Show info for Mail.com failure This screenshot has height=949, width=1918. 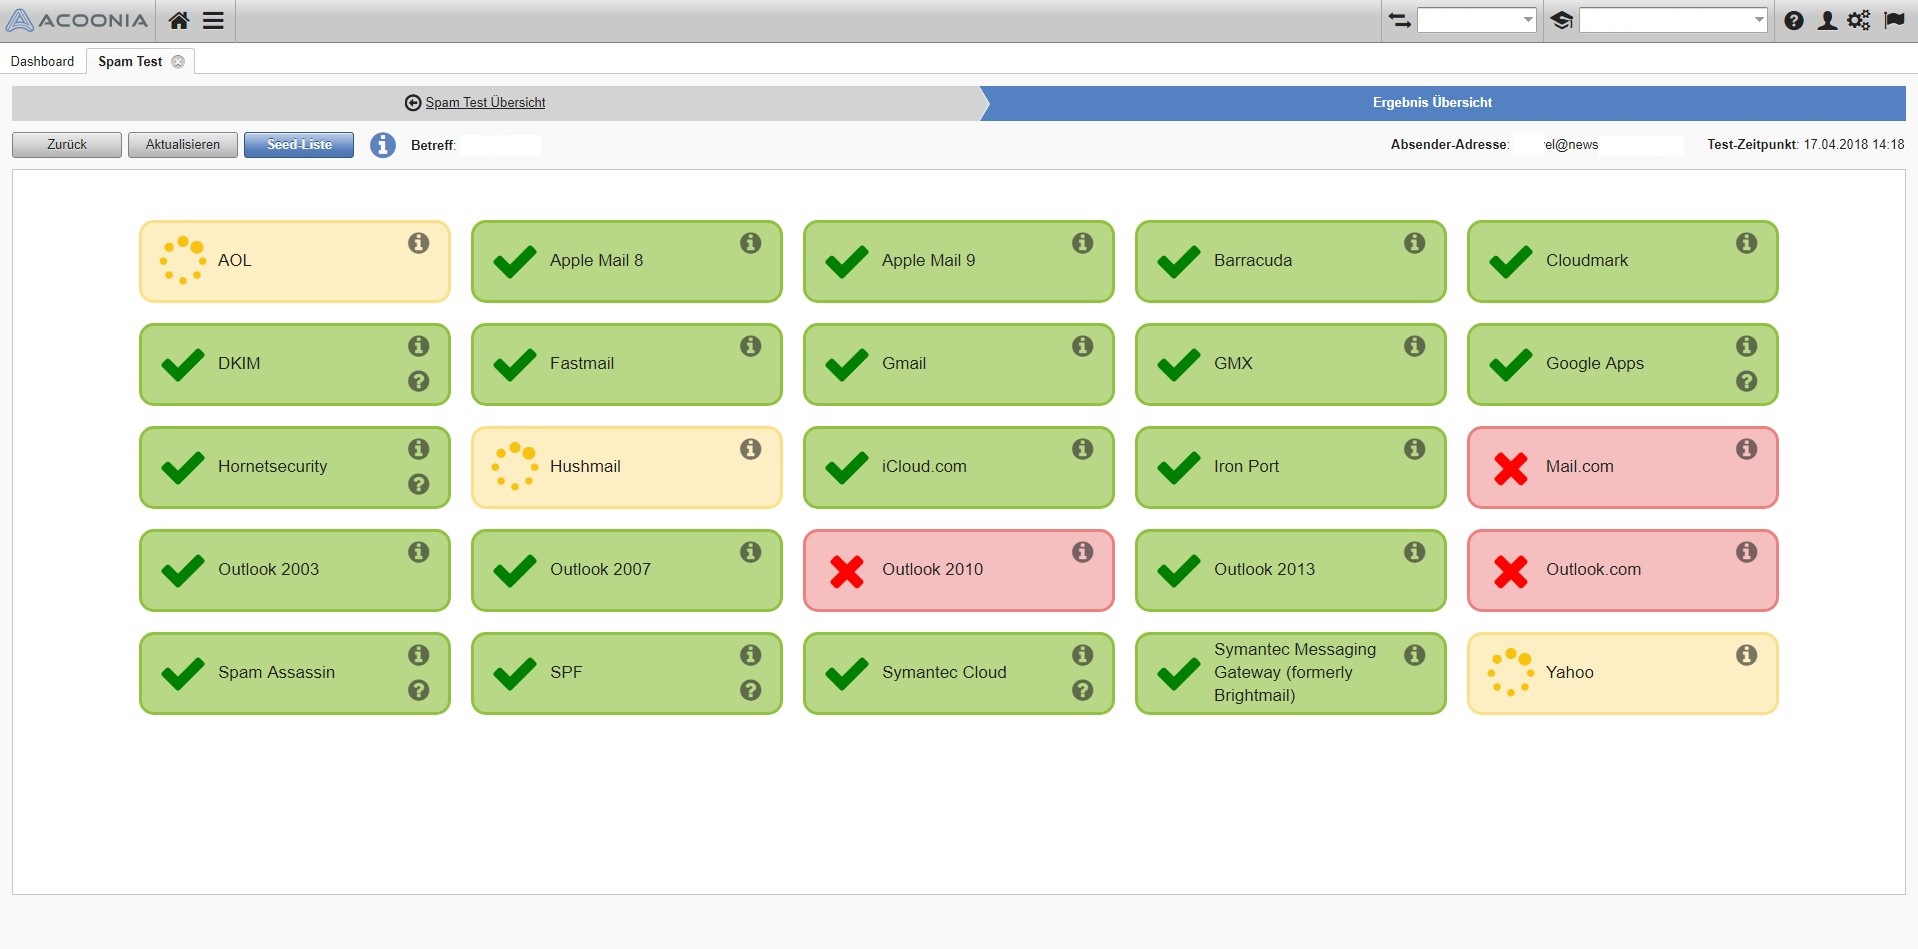click(x=1747, y=449)
